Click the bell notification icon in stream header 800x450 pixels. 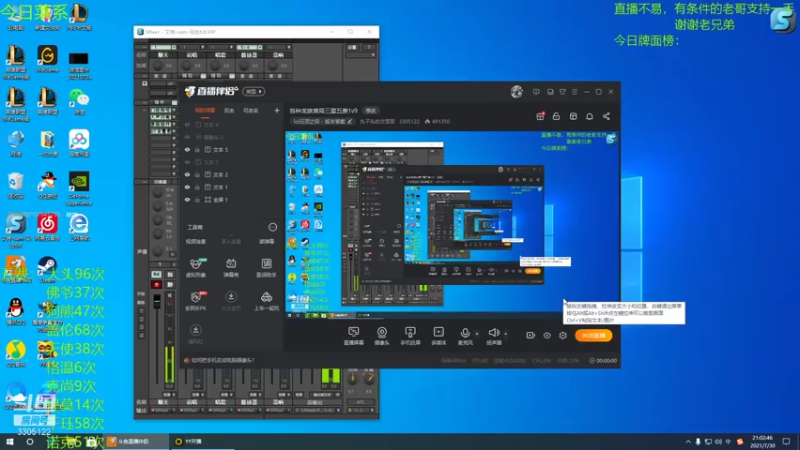click(589, 116)
